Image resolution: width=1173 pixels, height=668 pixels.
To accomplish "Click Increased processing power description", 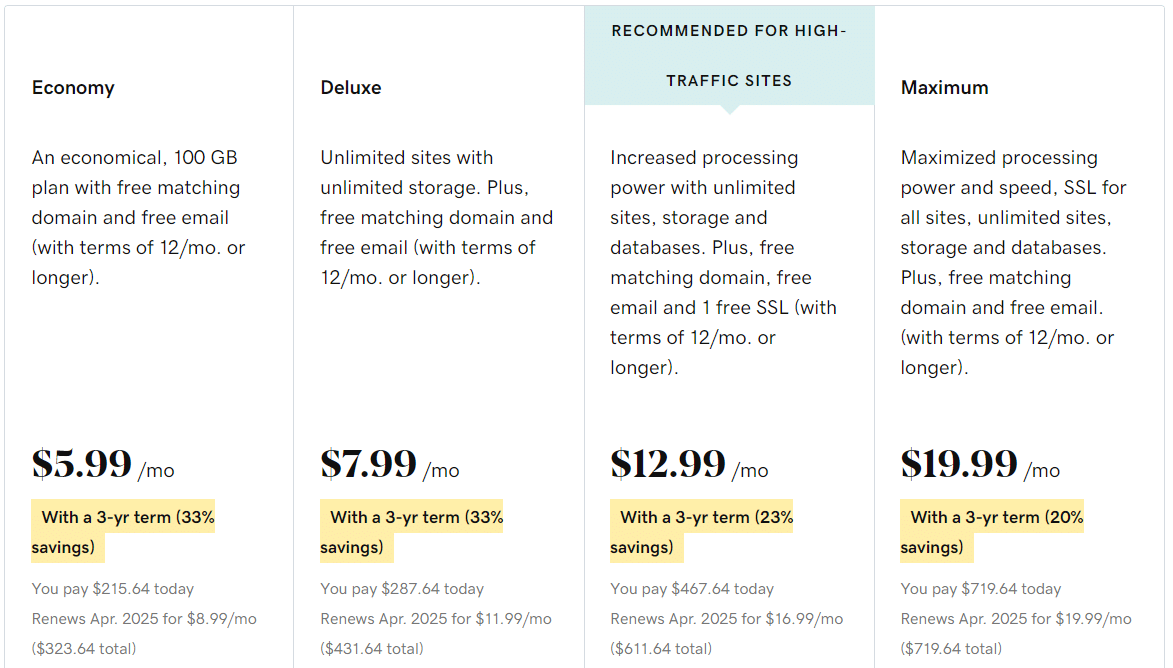I will coord(723,263).
